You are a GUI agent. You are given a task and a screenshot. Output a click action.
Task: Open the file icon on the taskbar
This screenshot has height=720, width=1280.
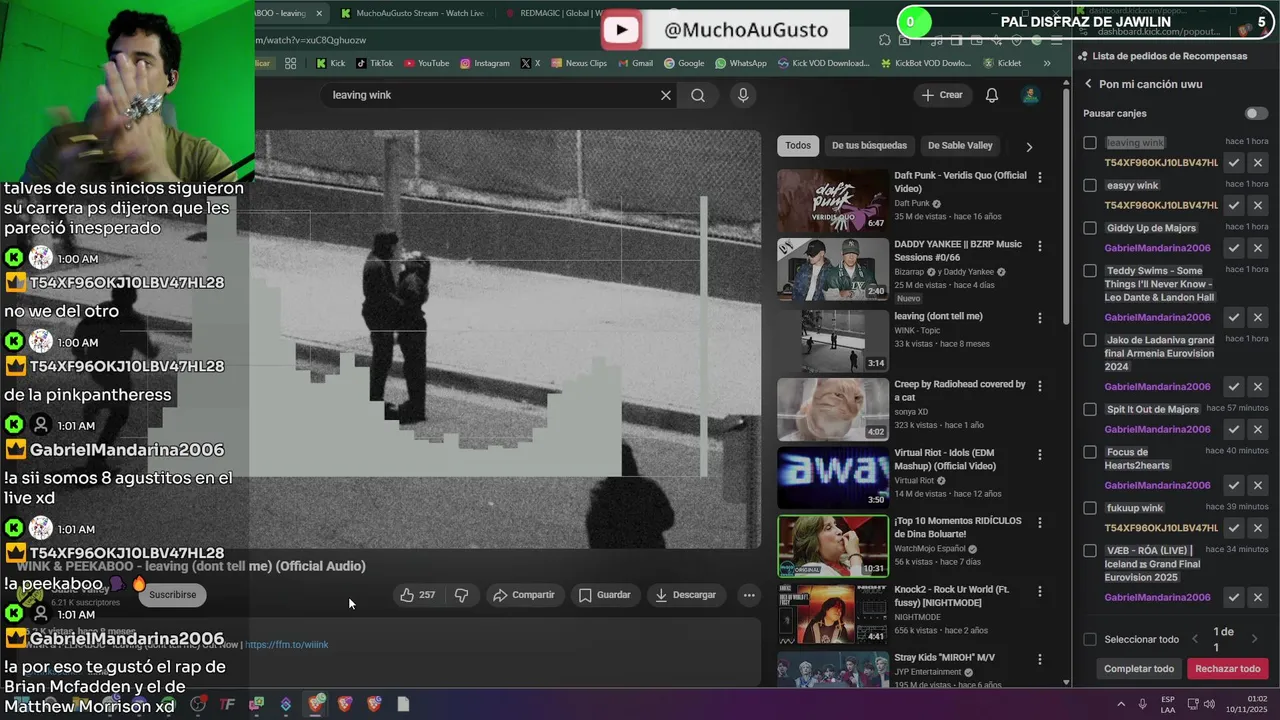coord(403,704)
